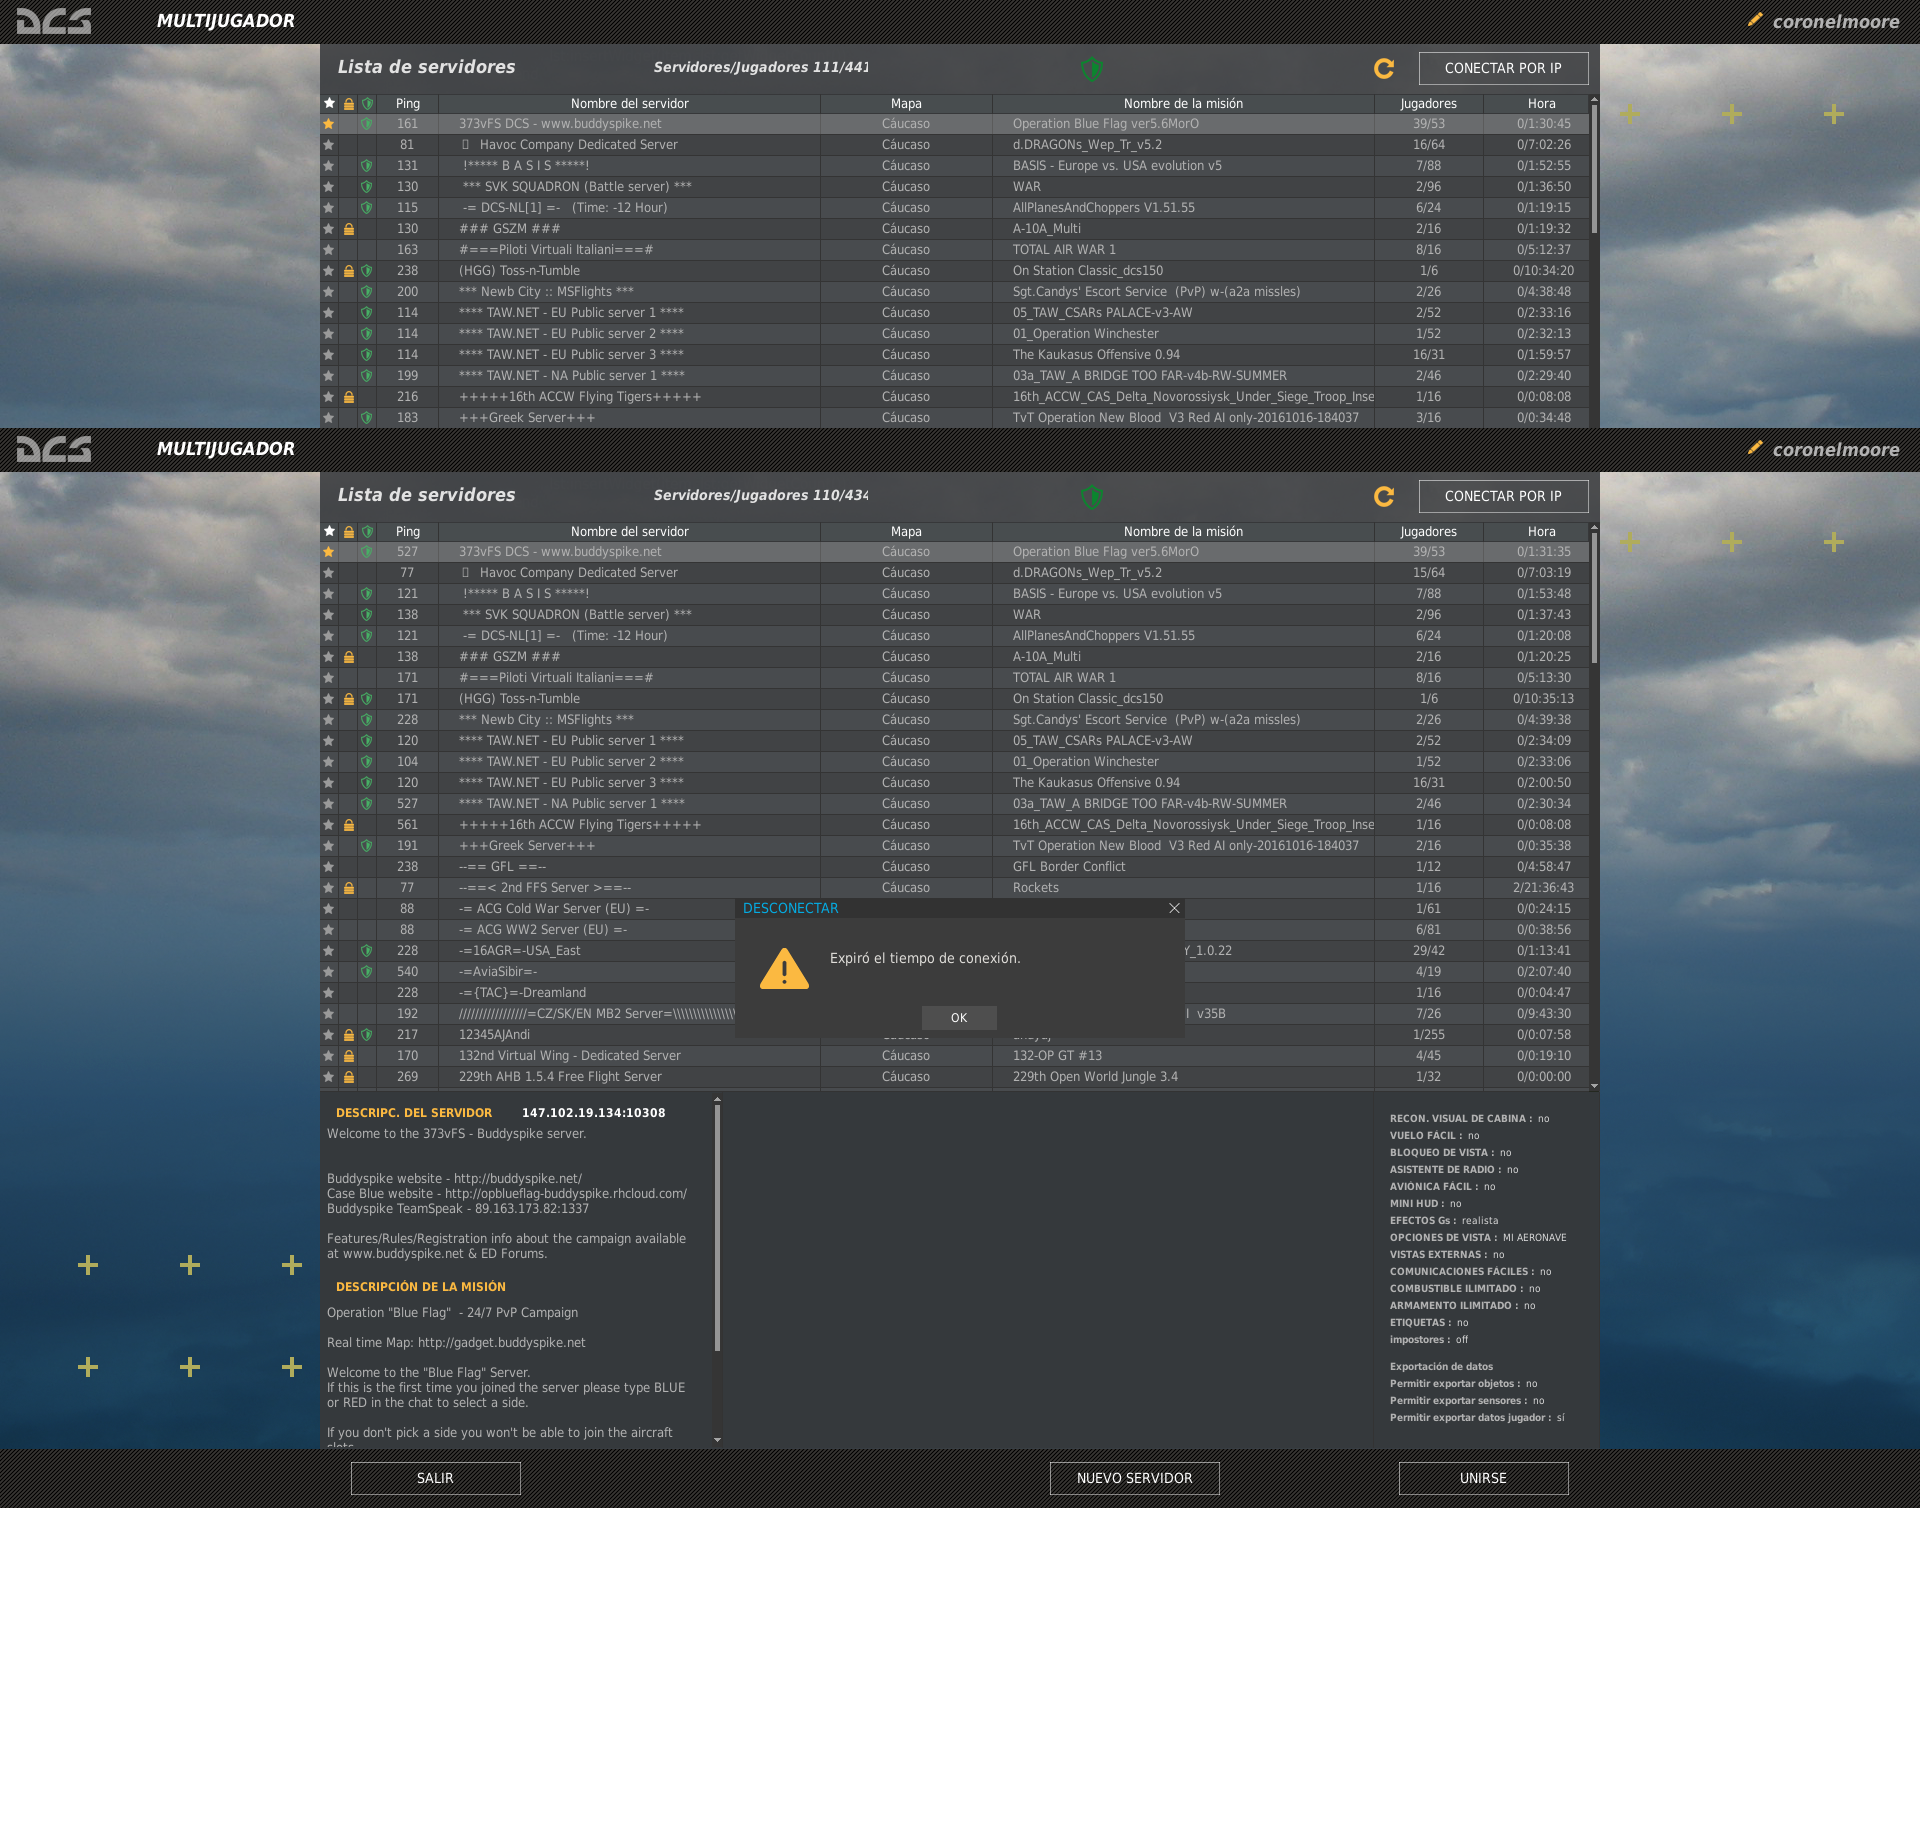Favorite the --== GFL ==-- server

[x=328, y=867]
